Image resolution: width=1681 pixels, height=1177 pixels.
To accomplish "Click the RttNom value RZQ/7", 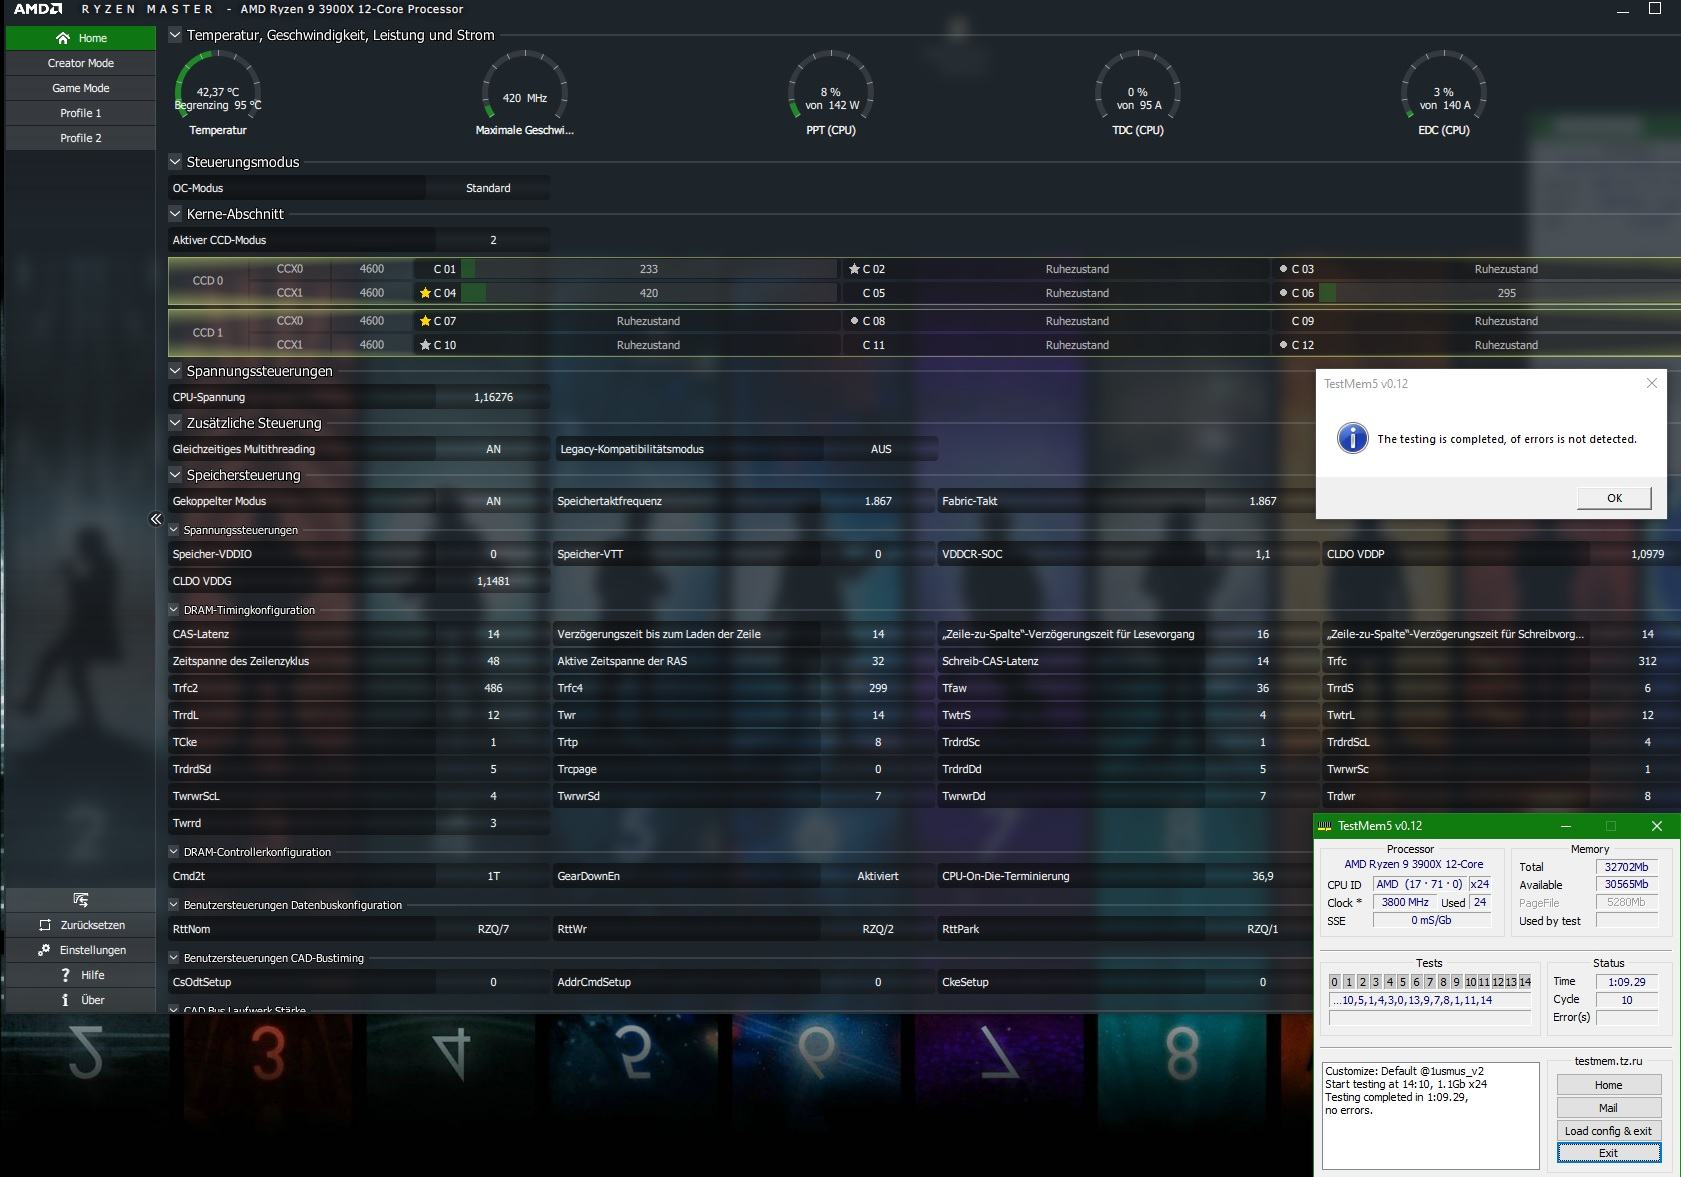I will pos(493,929).
